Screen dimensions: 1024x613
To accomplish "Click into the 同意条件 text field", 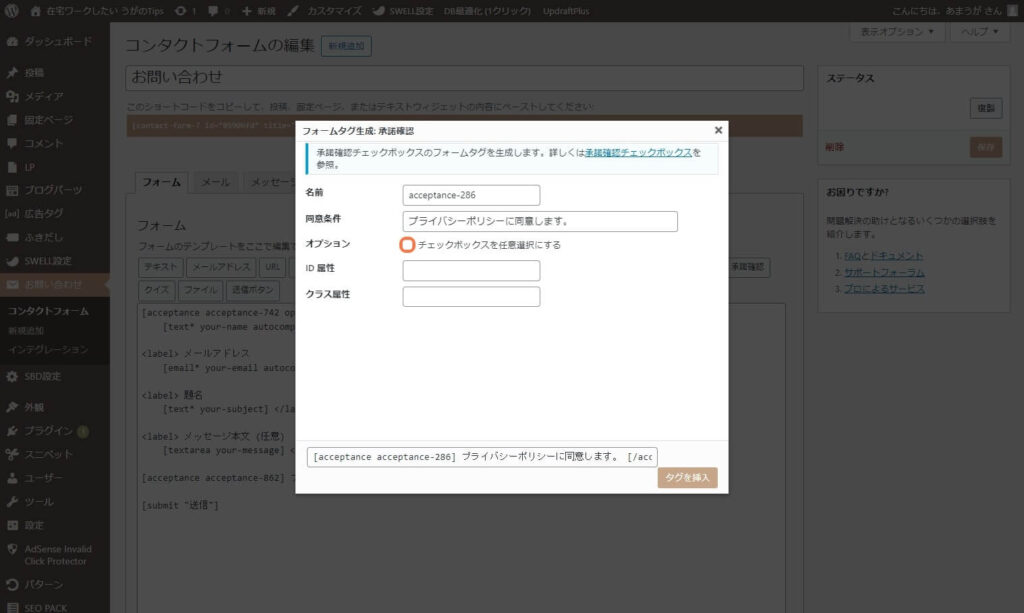I will pyautogui.click(x=540, y=221).
